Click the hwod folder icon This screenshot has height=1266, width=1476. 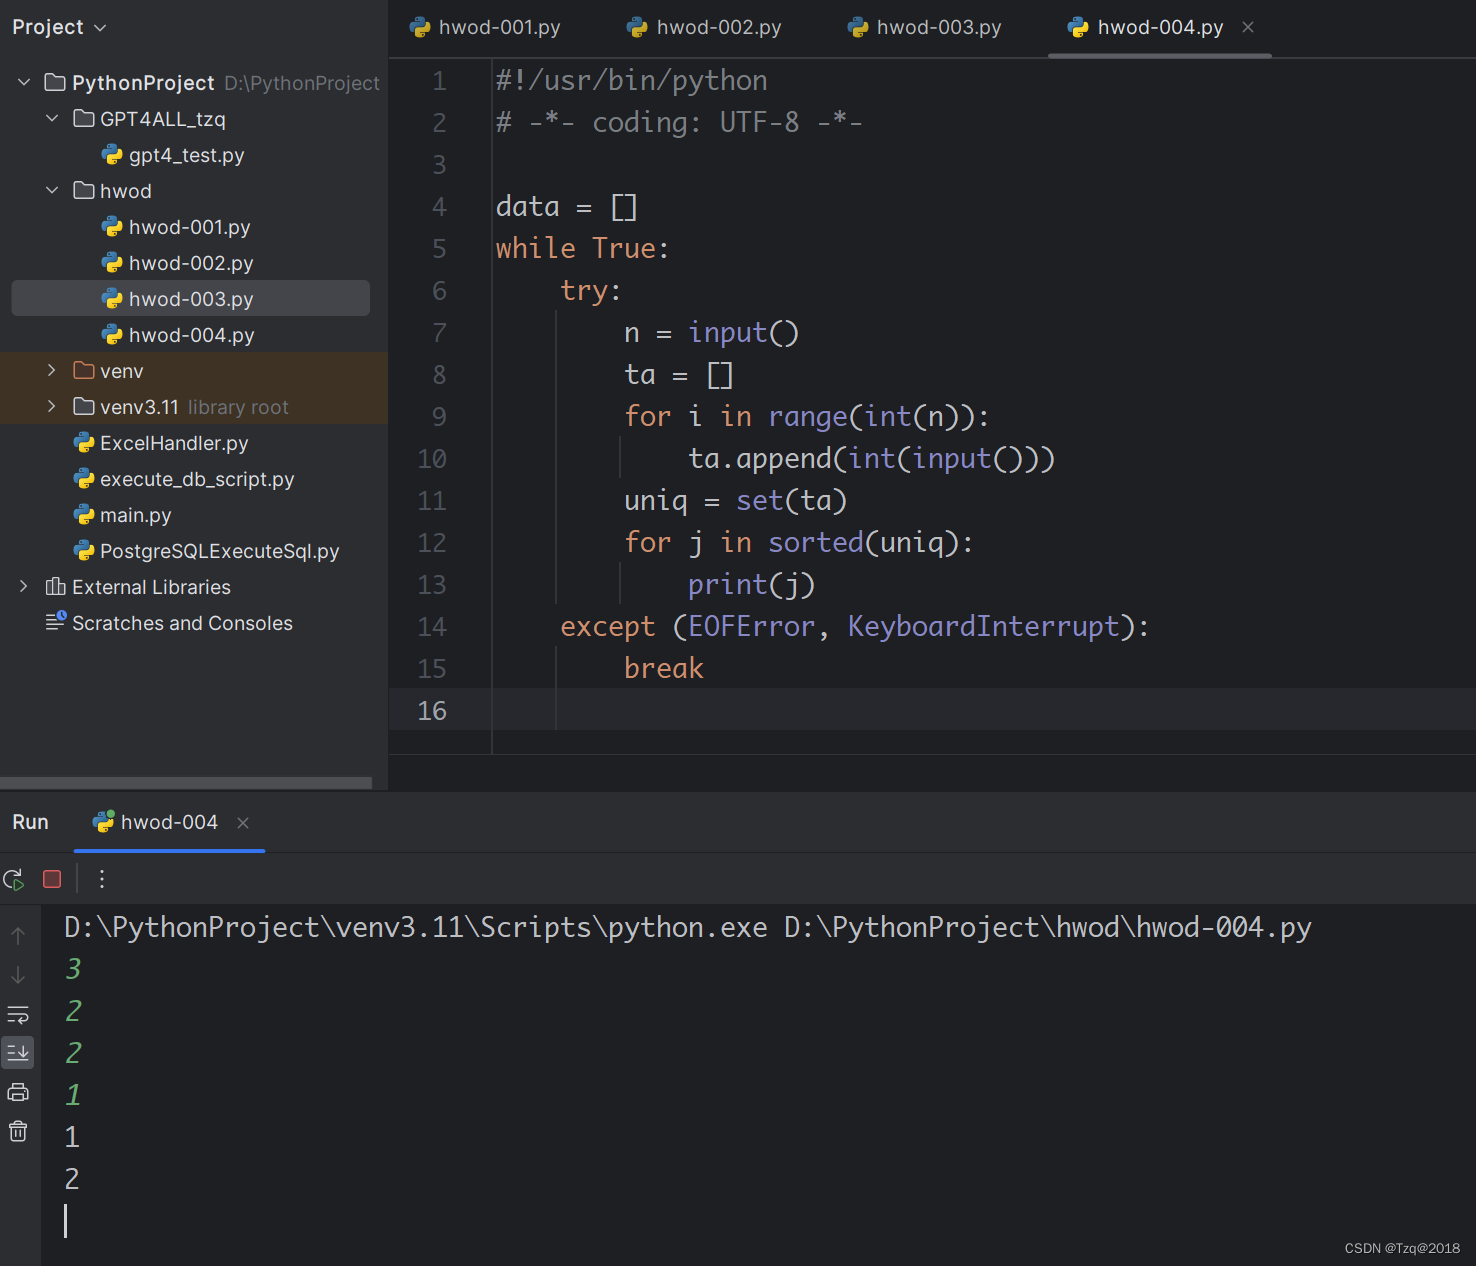84,190
